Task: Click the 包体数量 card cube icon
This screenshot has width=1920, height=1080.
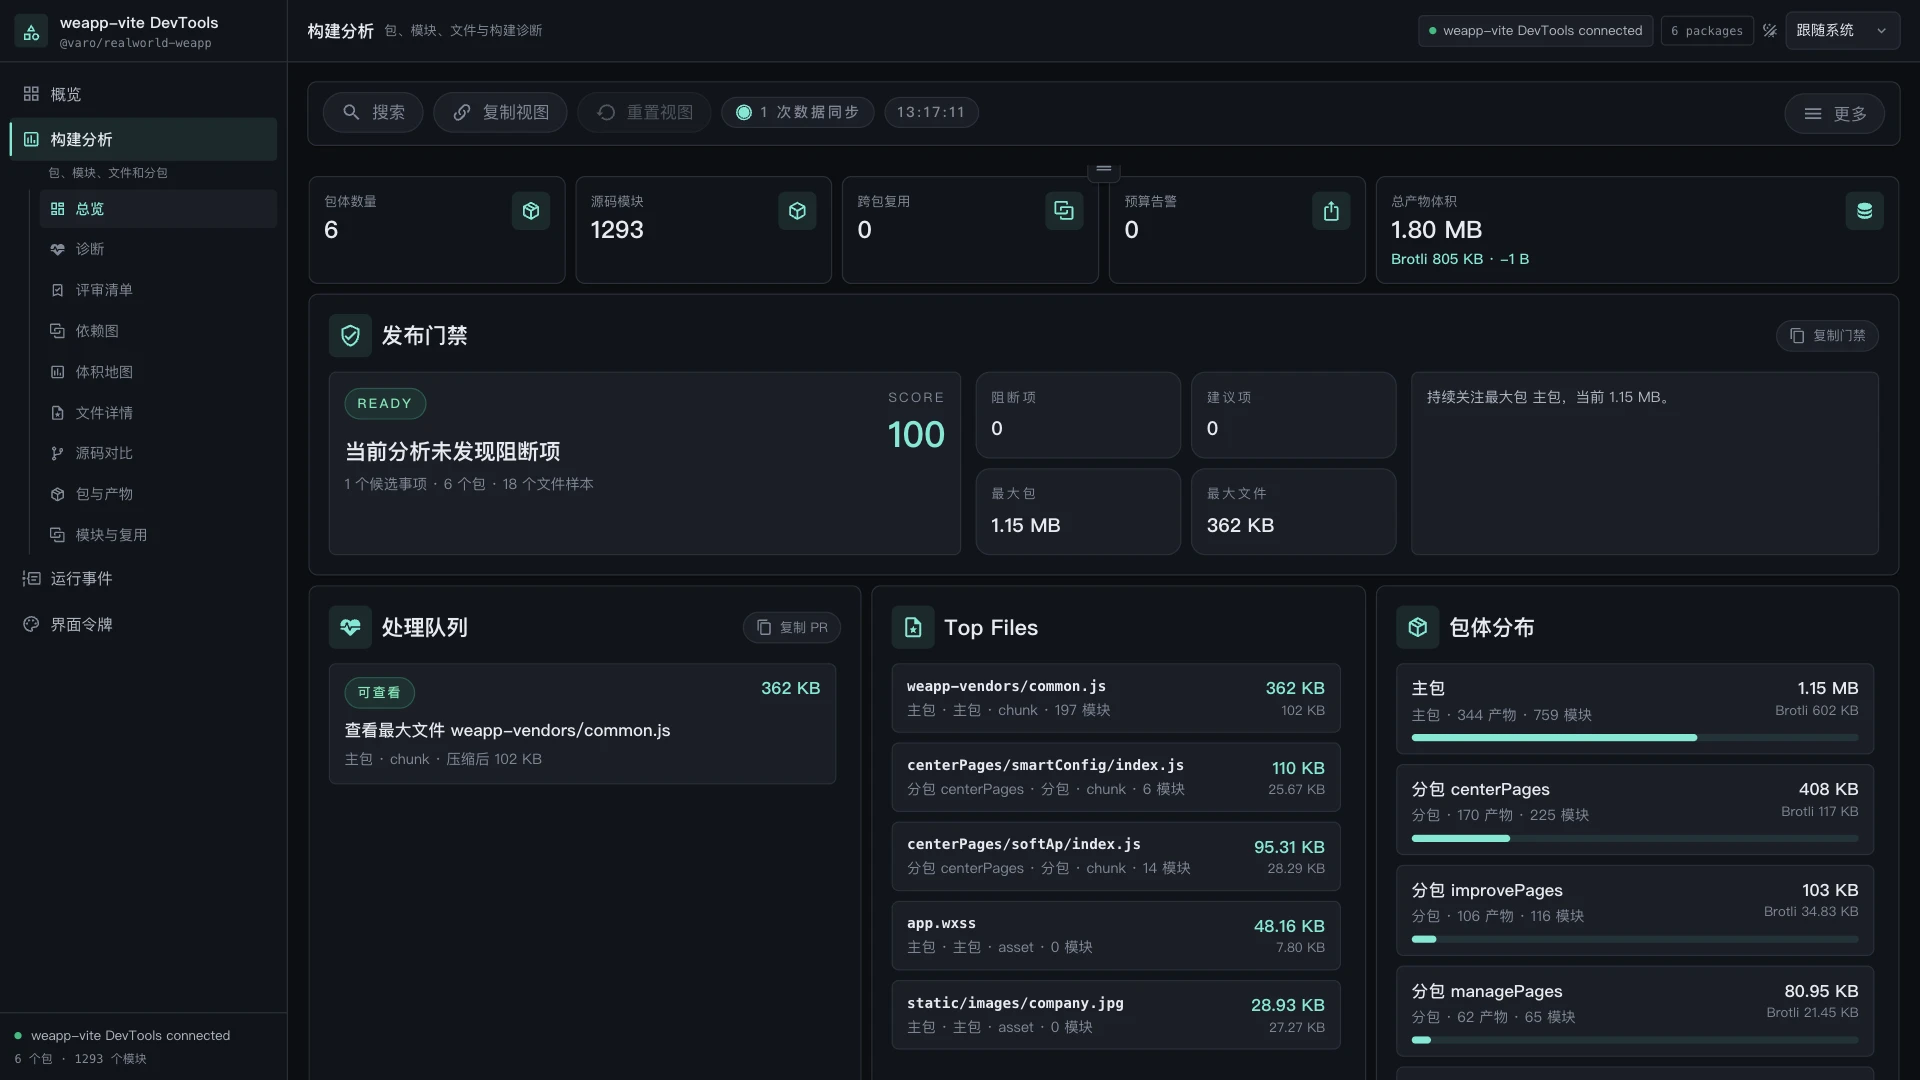Action: click(531, 211)
